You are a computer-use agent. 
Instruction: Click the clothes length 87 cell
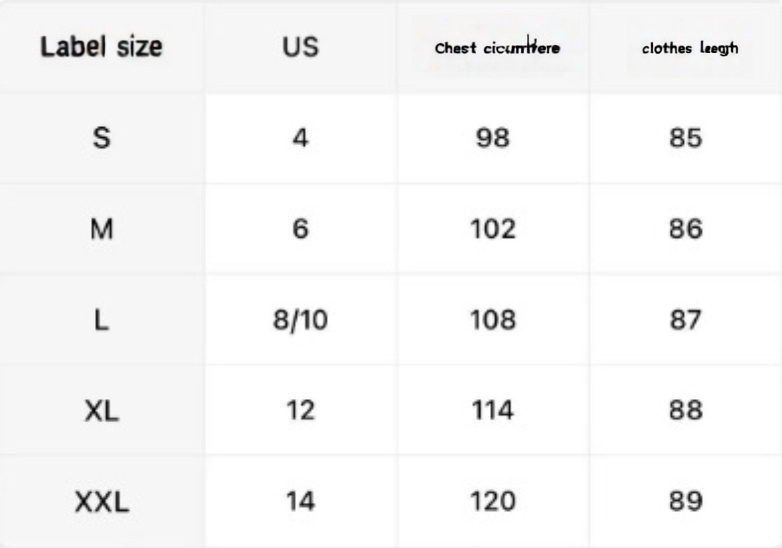point(685,320)
